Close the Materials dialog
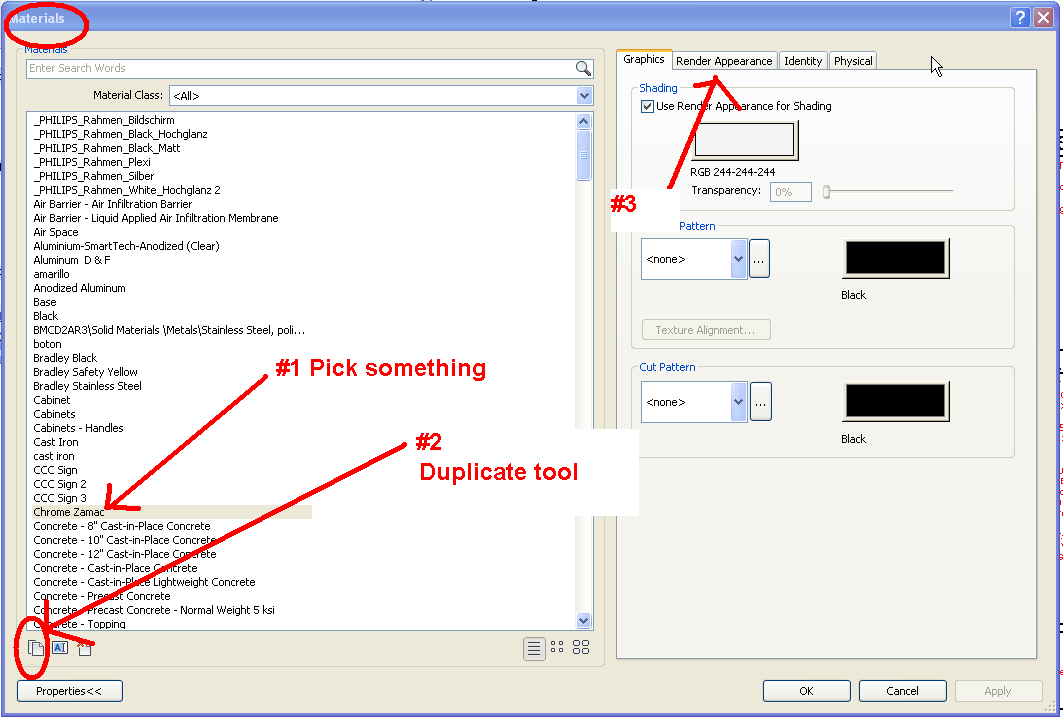Image resolution: width=1063 pixels, height=717 pixels. pyautogui.click(x=1043, y=18)
